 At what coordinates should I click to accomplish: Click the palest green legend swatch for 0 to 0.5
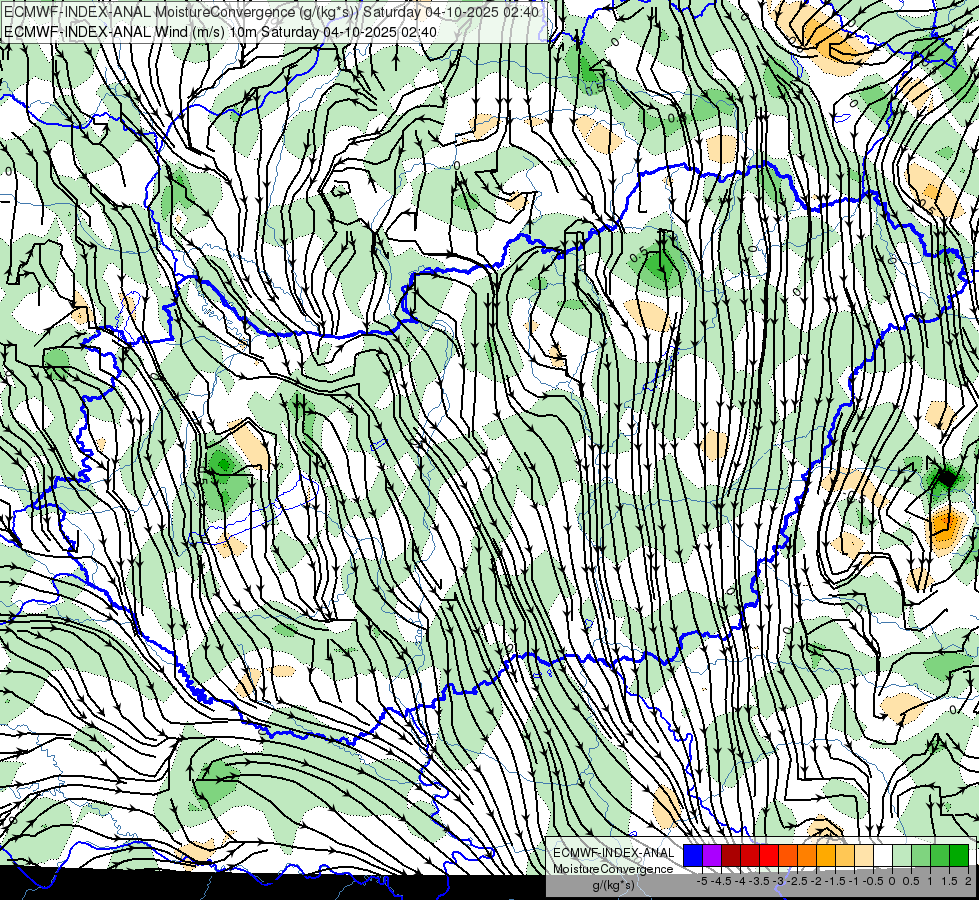pos(902,855)
